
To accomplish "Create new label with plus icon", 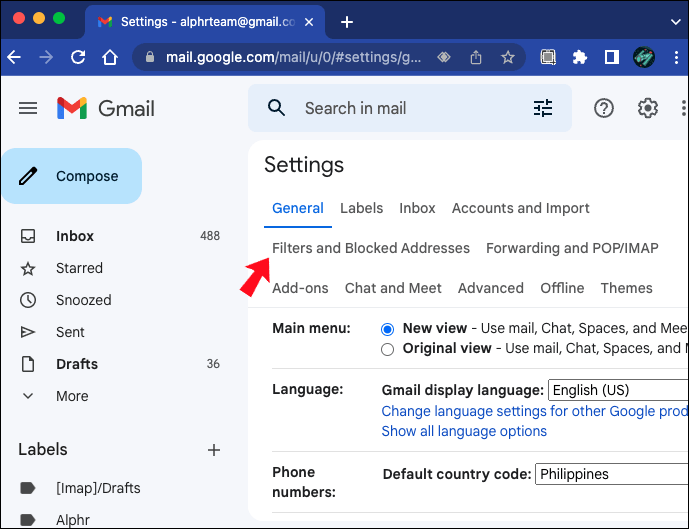I will [214, 450].
